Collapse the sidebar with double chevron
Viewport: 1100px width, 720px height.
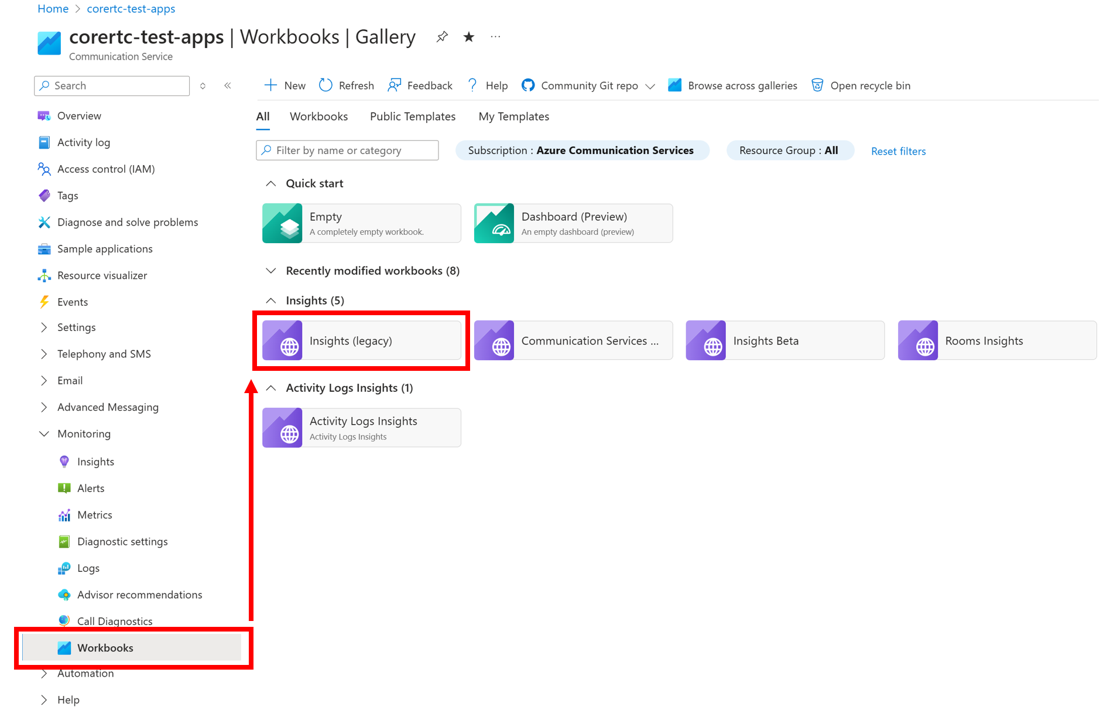point(227,86)
